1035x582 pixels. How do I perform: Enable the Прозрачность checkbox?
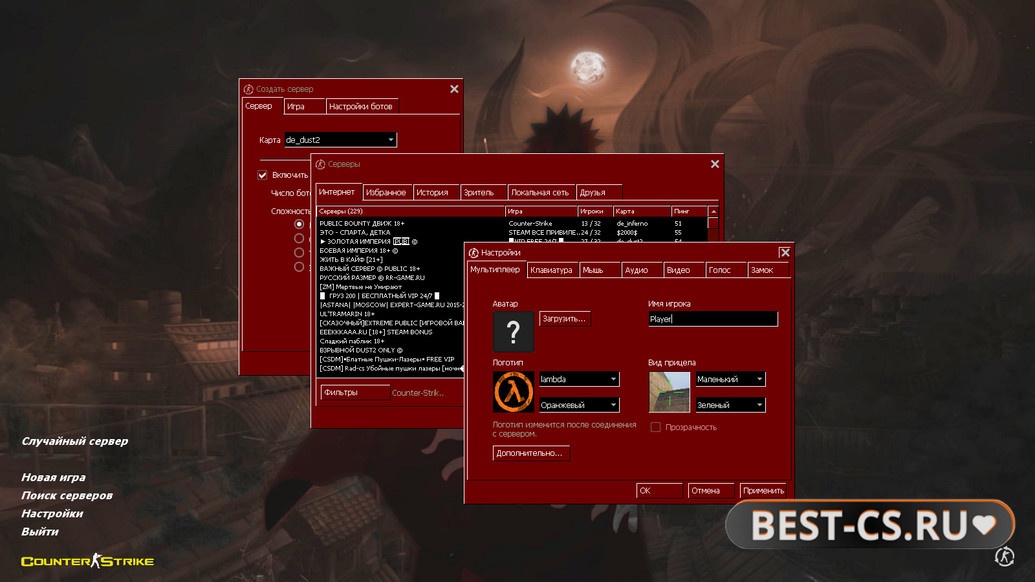pos(655,427)
